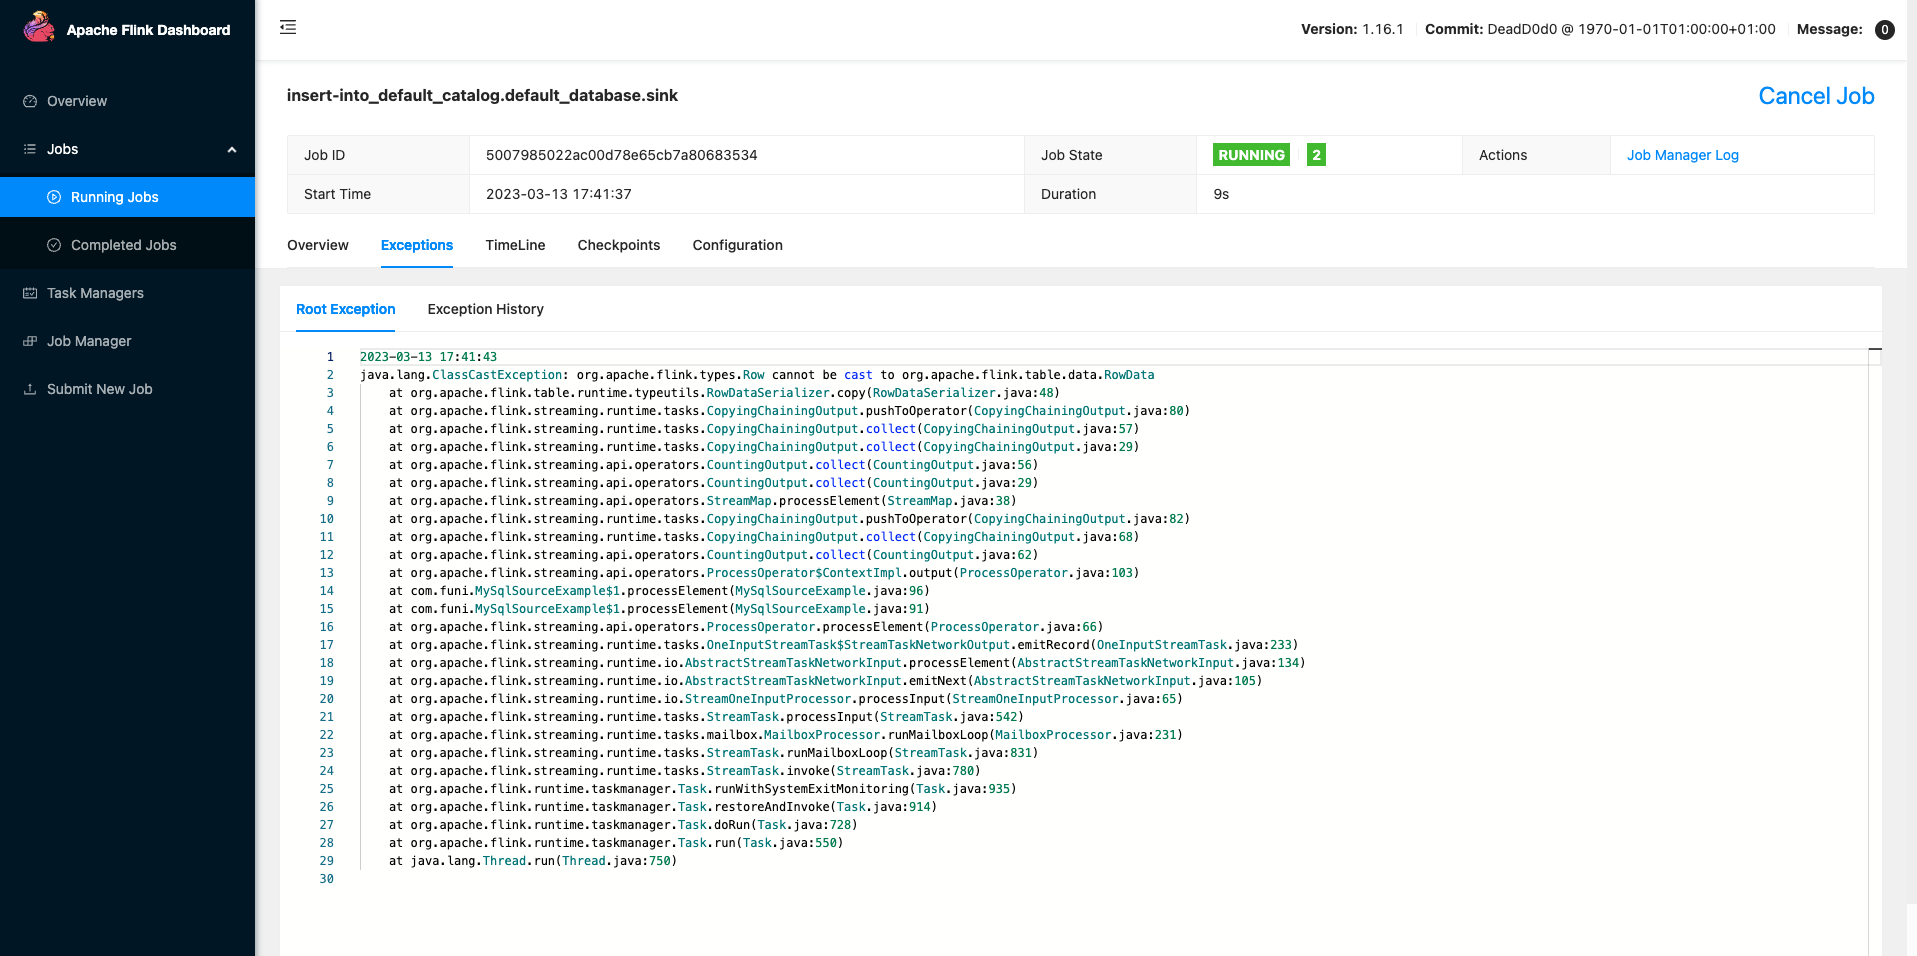Viewport: 1917px width, 956px height.
Task: Collapse the sidebar with the menu fold icon
Action: (x=288, y=27)
